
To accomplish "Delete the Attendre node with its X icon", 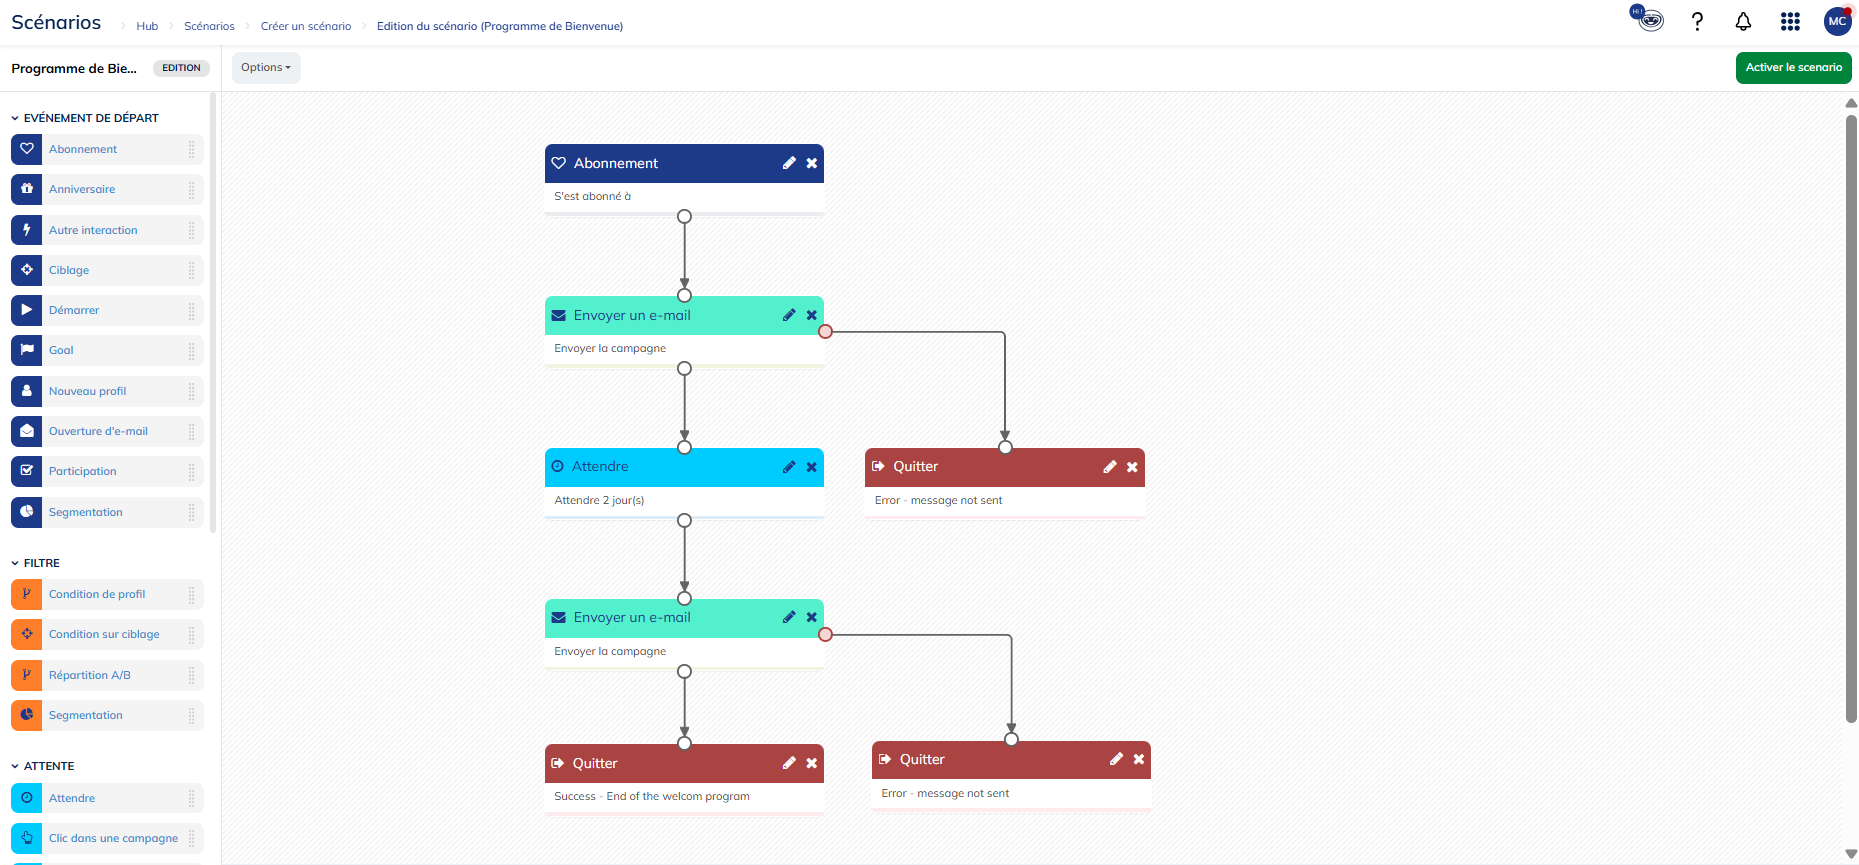I will pyautogui.click(x=812, y=467).
